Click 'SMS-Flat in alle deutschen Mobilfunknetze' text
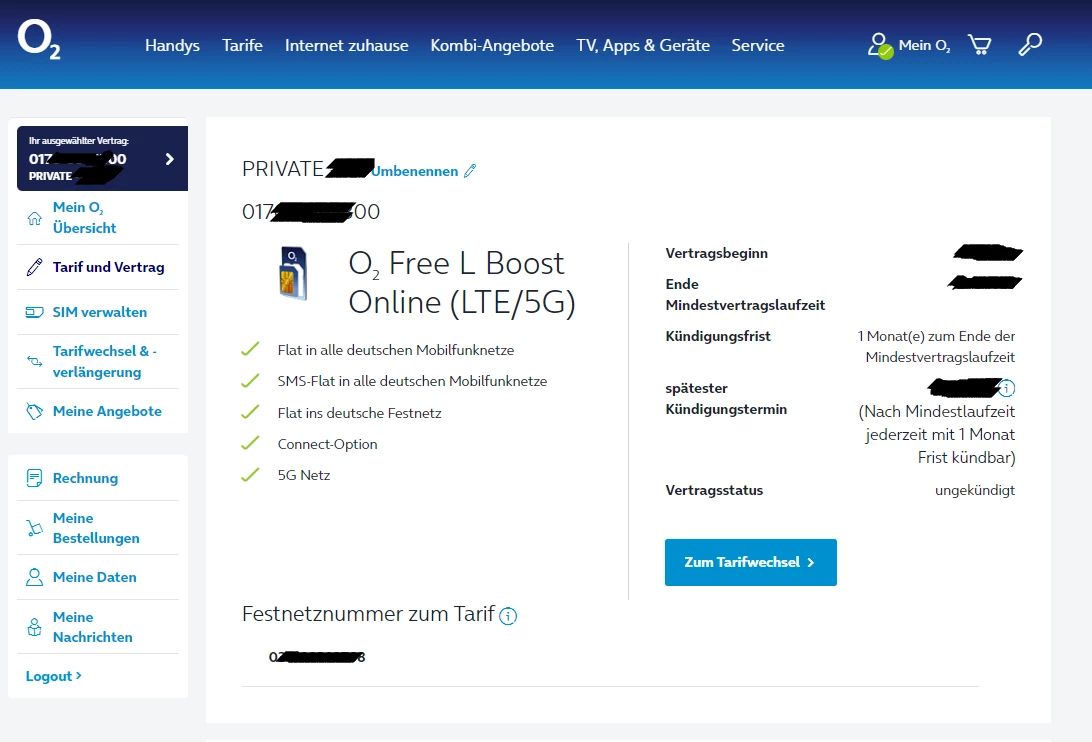The width and height of the screenshot is (1092, 742). (412, 381)
